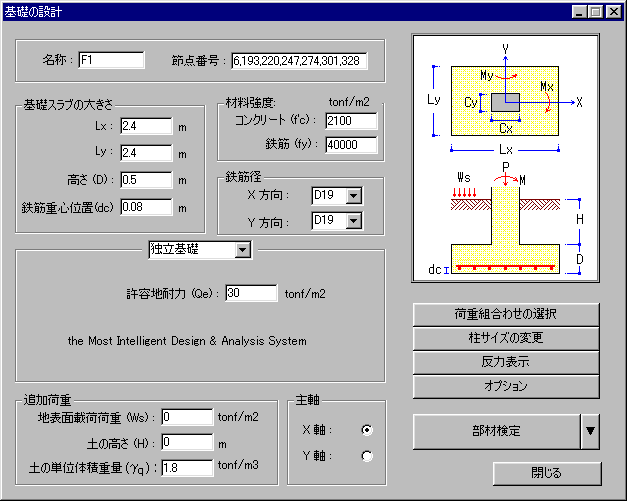
Task: Click the 地表面載荷荷重 (Ws) field
Action: (x=187, y=417)
